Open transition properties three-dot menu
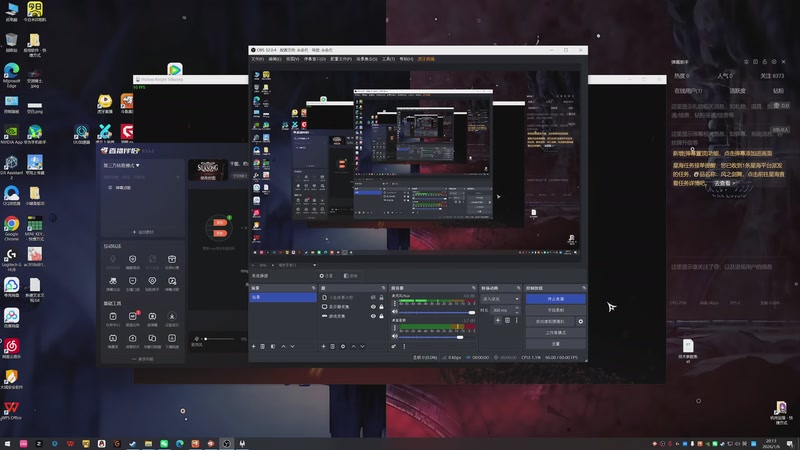The width and height of the screenshot is (800, 450). [516, 320]
